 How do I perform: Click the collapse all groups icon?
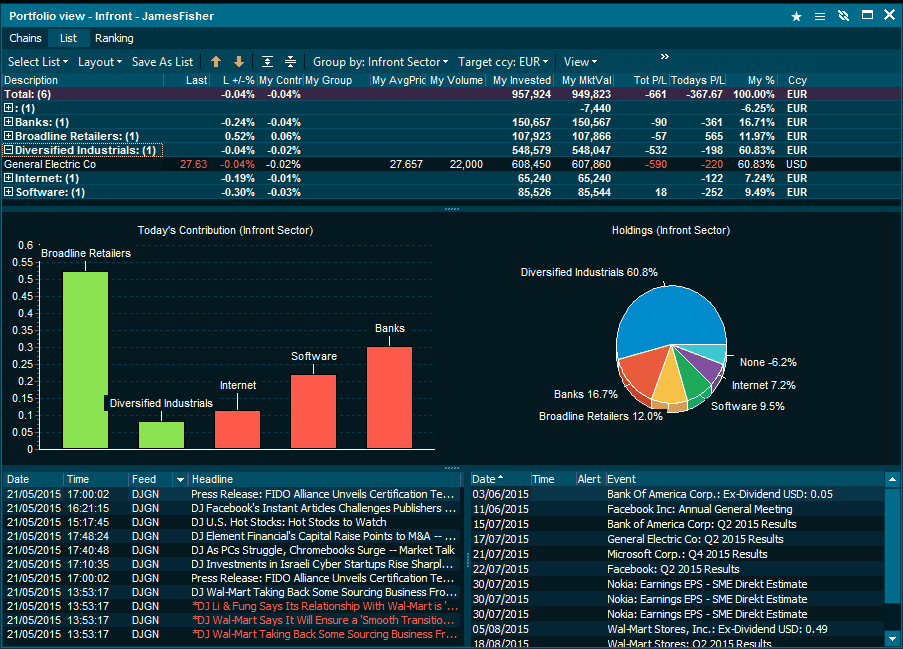pyautogui.click(x=290, y=62)
